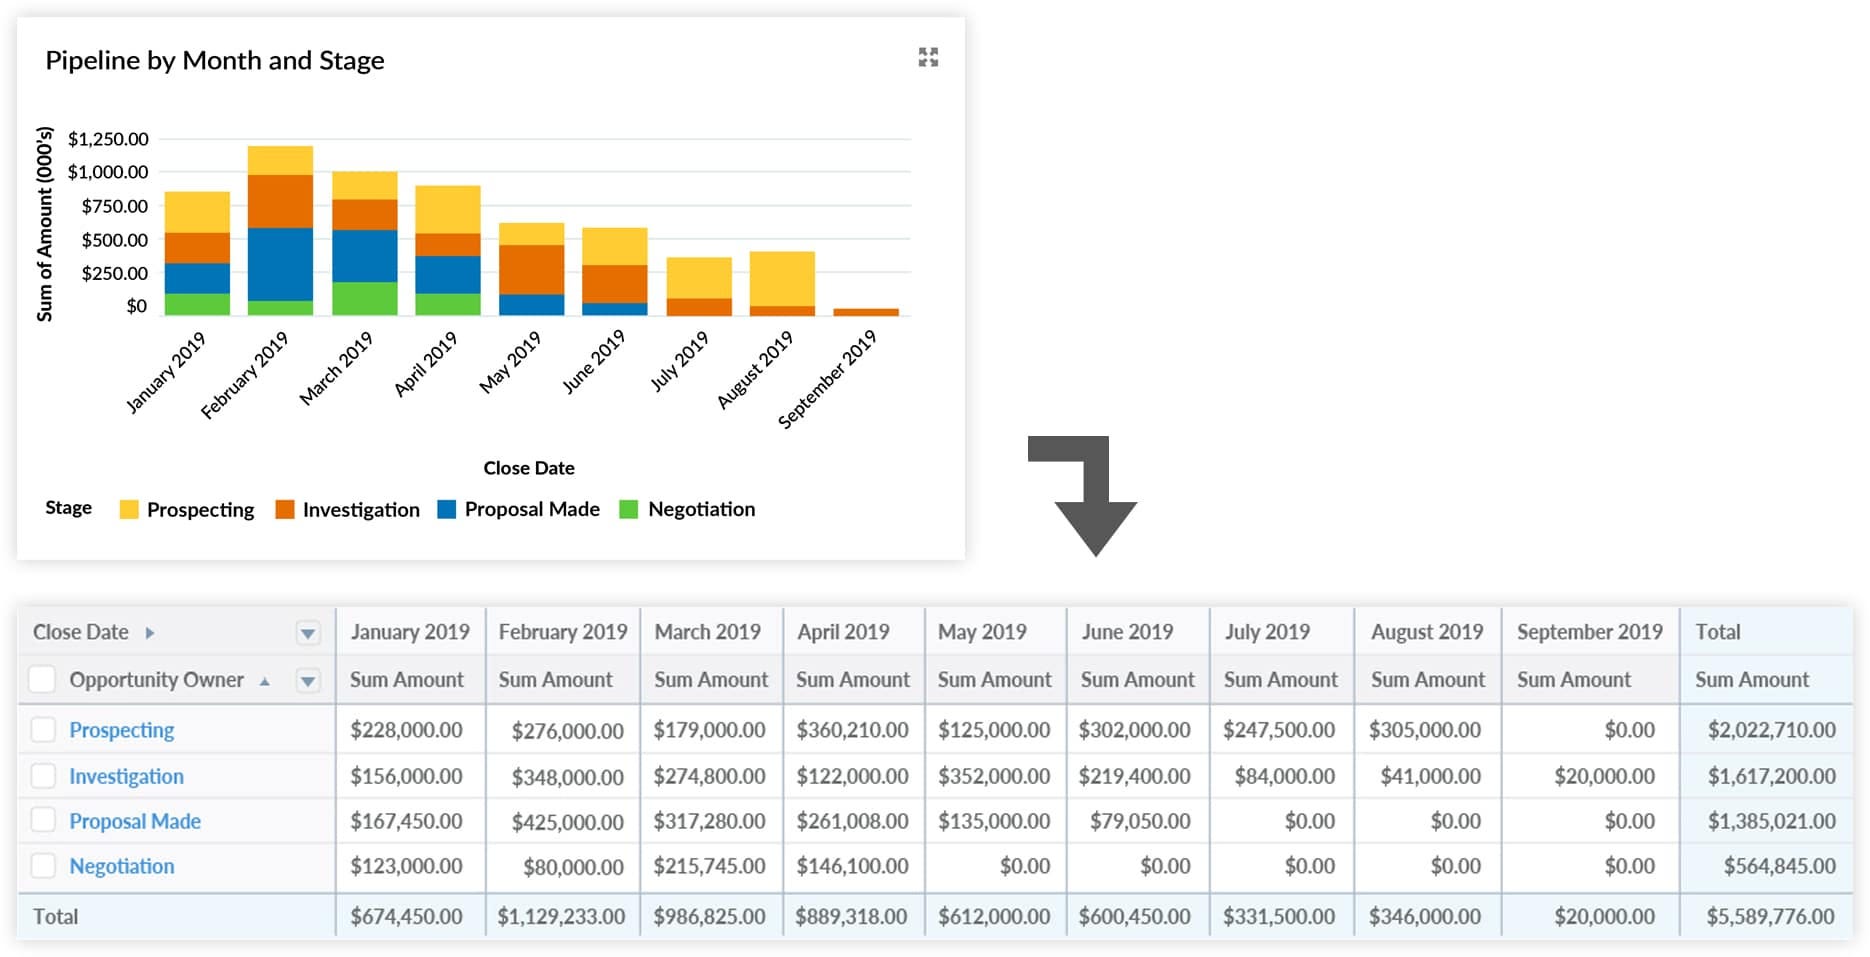The width and height of the screenshot is (1870, 957).
Task: Click the orange Investigation legend marker
Action: (x=285, y=509)
